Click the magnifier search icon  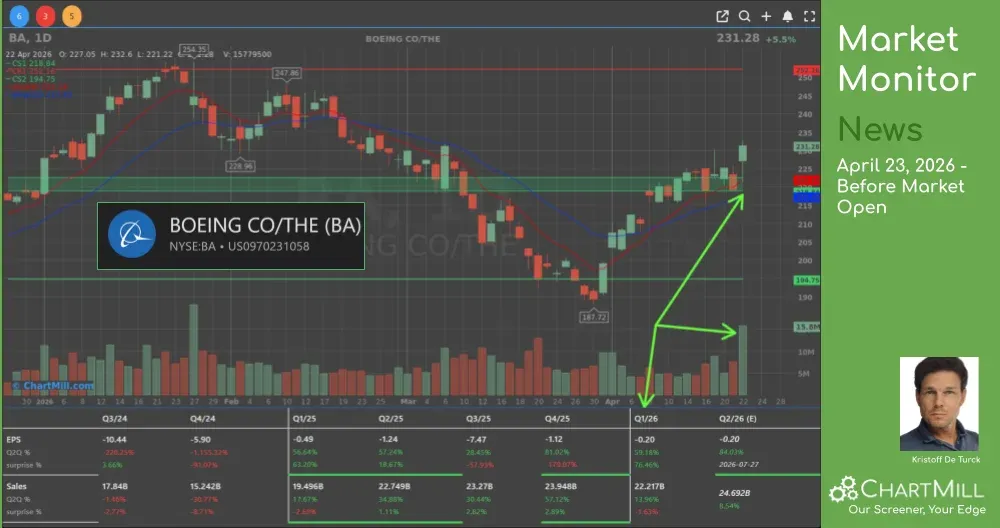click(744, 17)
